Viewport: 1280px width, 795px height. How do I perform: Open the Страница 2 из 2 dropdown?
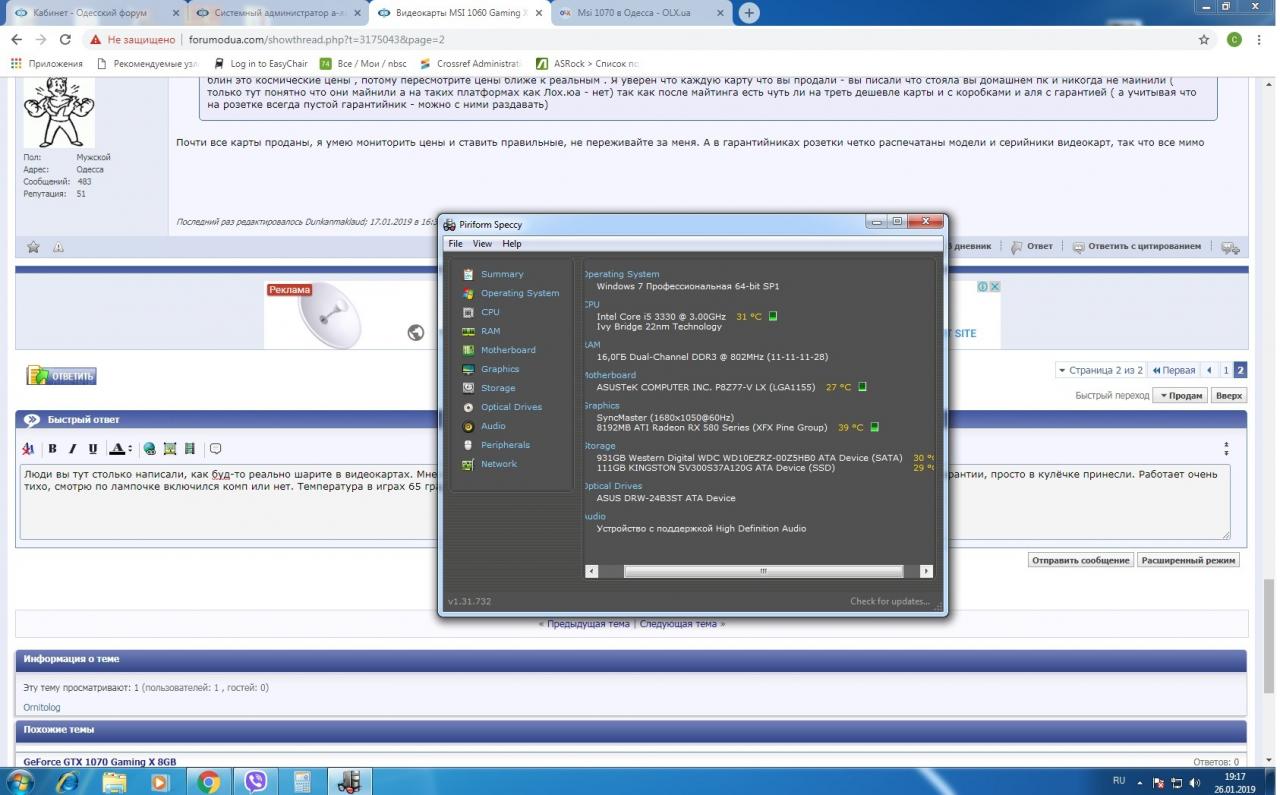[1100, 370]
